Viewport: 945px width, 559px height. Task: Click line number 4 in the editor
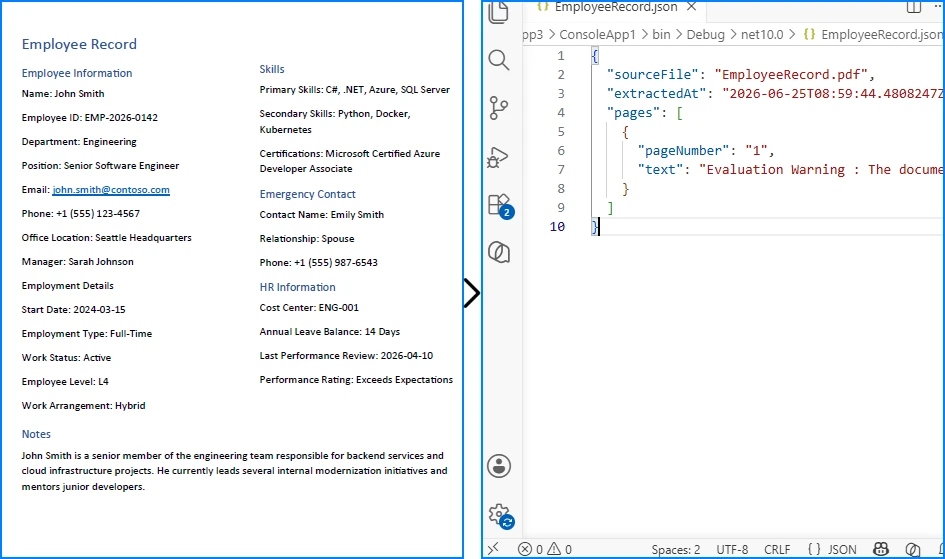pos(560,113)
